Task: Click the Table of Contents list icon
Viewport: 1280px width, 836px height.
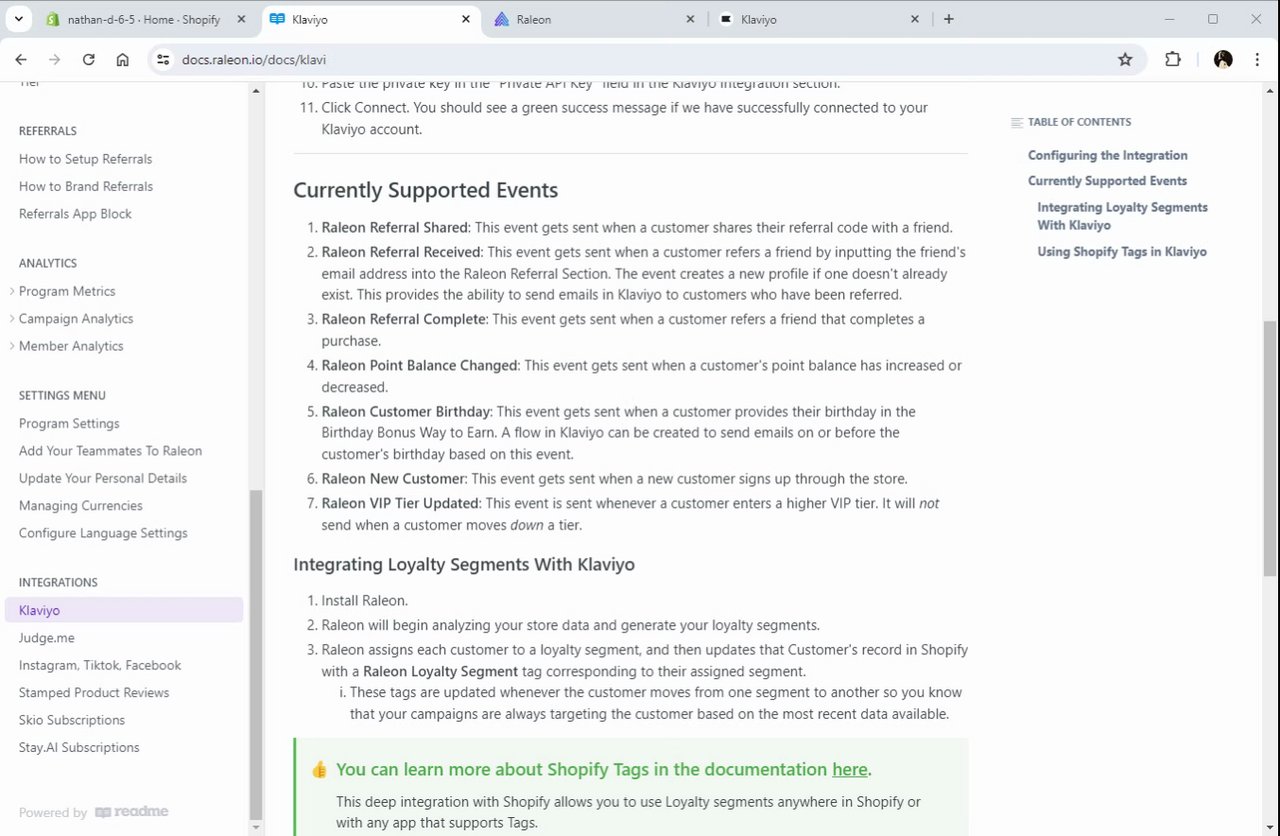Action: pos(1017,123)
